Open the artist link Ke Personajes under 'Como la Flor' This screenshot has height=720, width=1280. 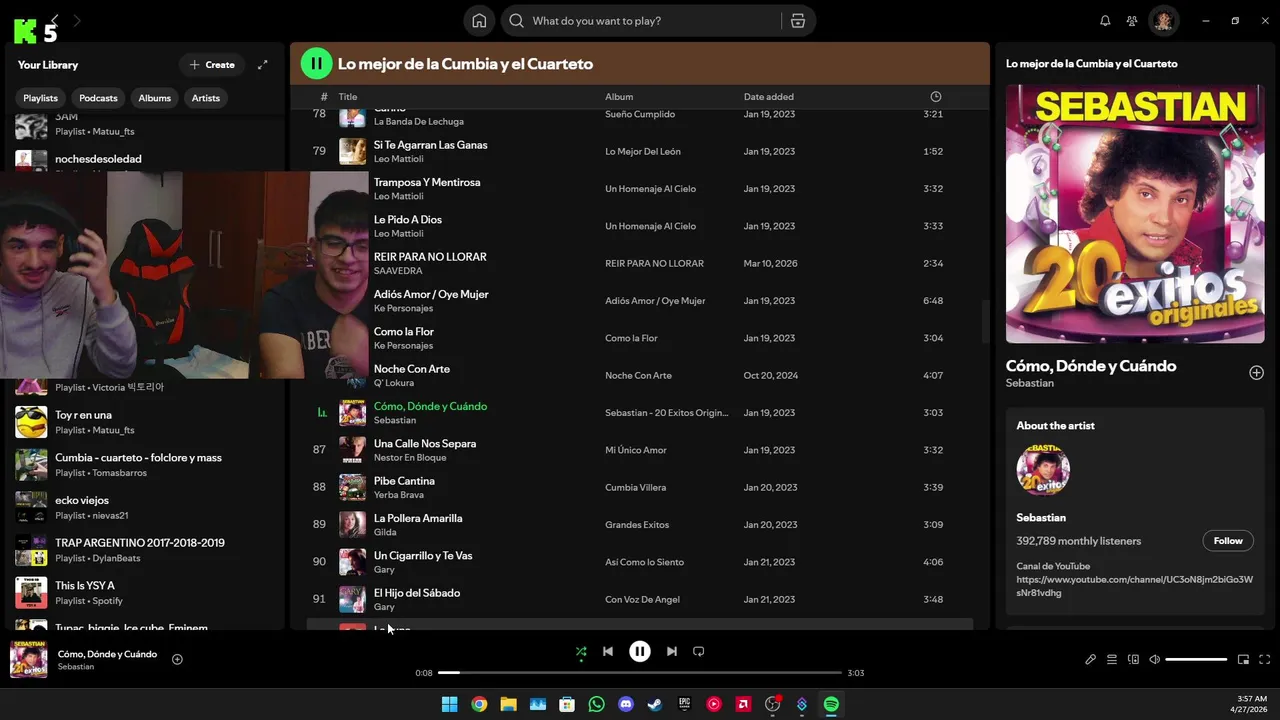coord(403,346)
